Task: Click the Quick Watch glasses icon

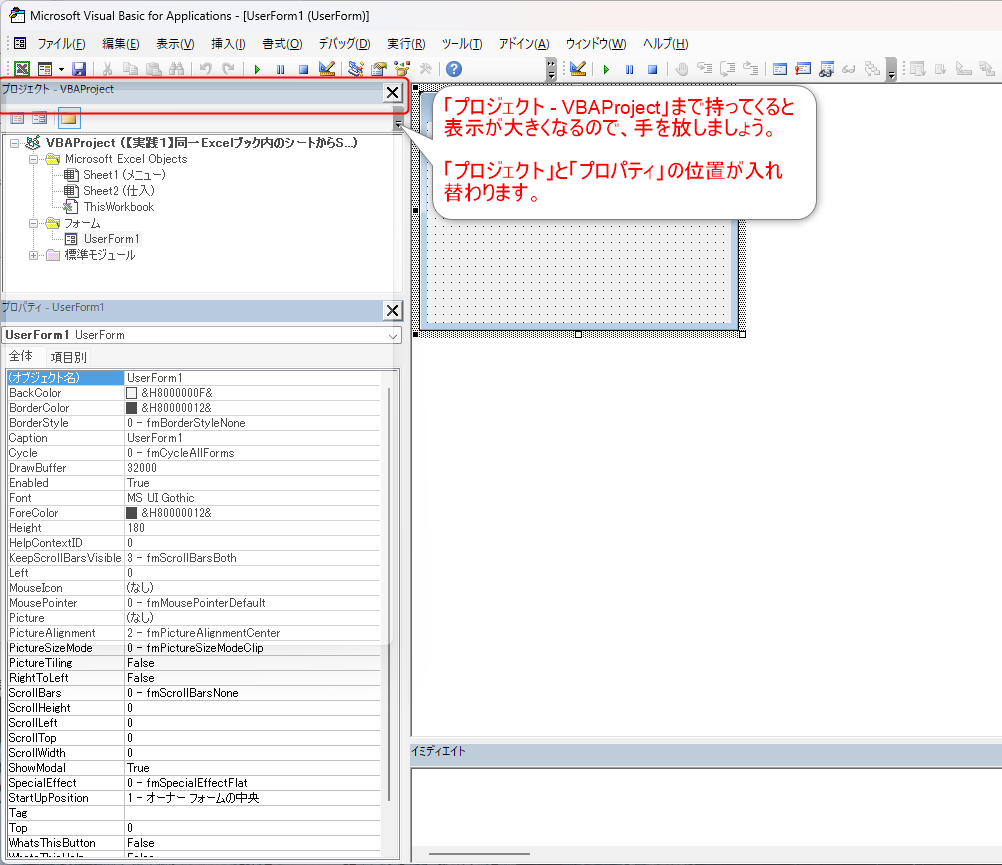Action: tap(849, 69)
